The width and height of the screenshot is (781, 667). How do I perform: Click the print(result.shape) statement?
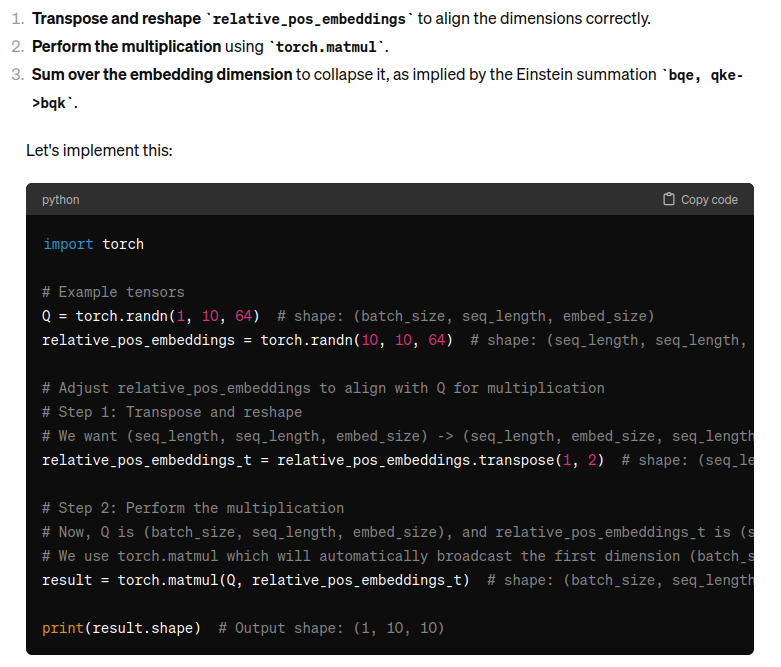pyautogui.click(x=122, y=628)
